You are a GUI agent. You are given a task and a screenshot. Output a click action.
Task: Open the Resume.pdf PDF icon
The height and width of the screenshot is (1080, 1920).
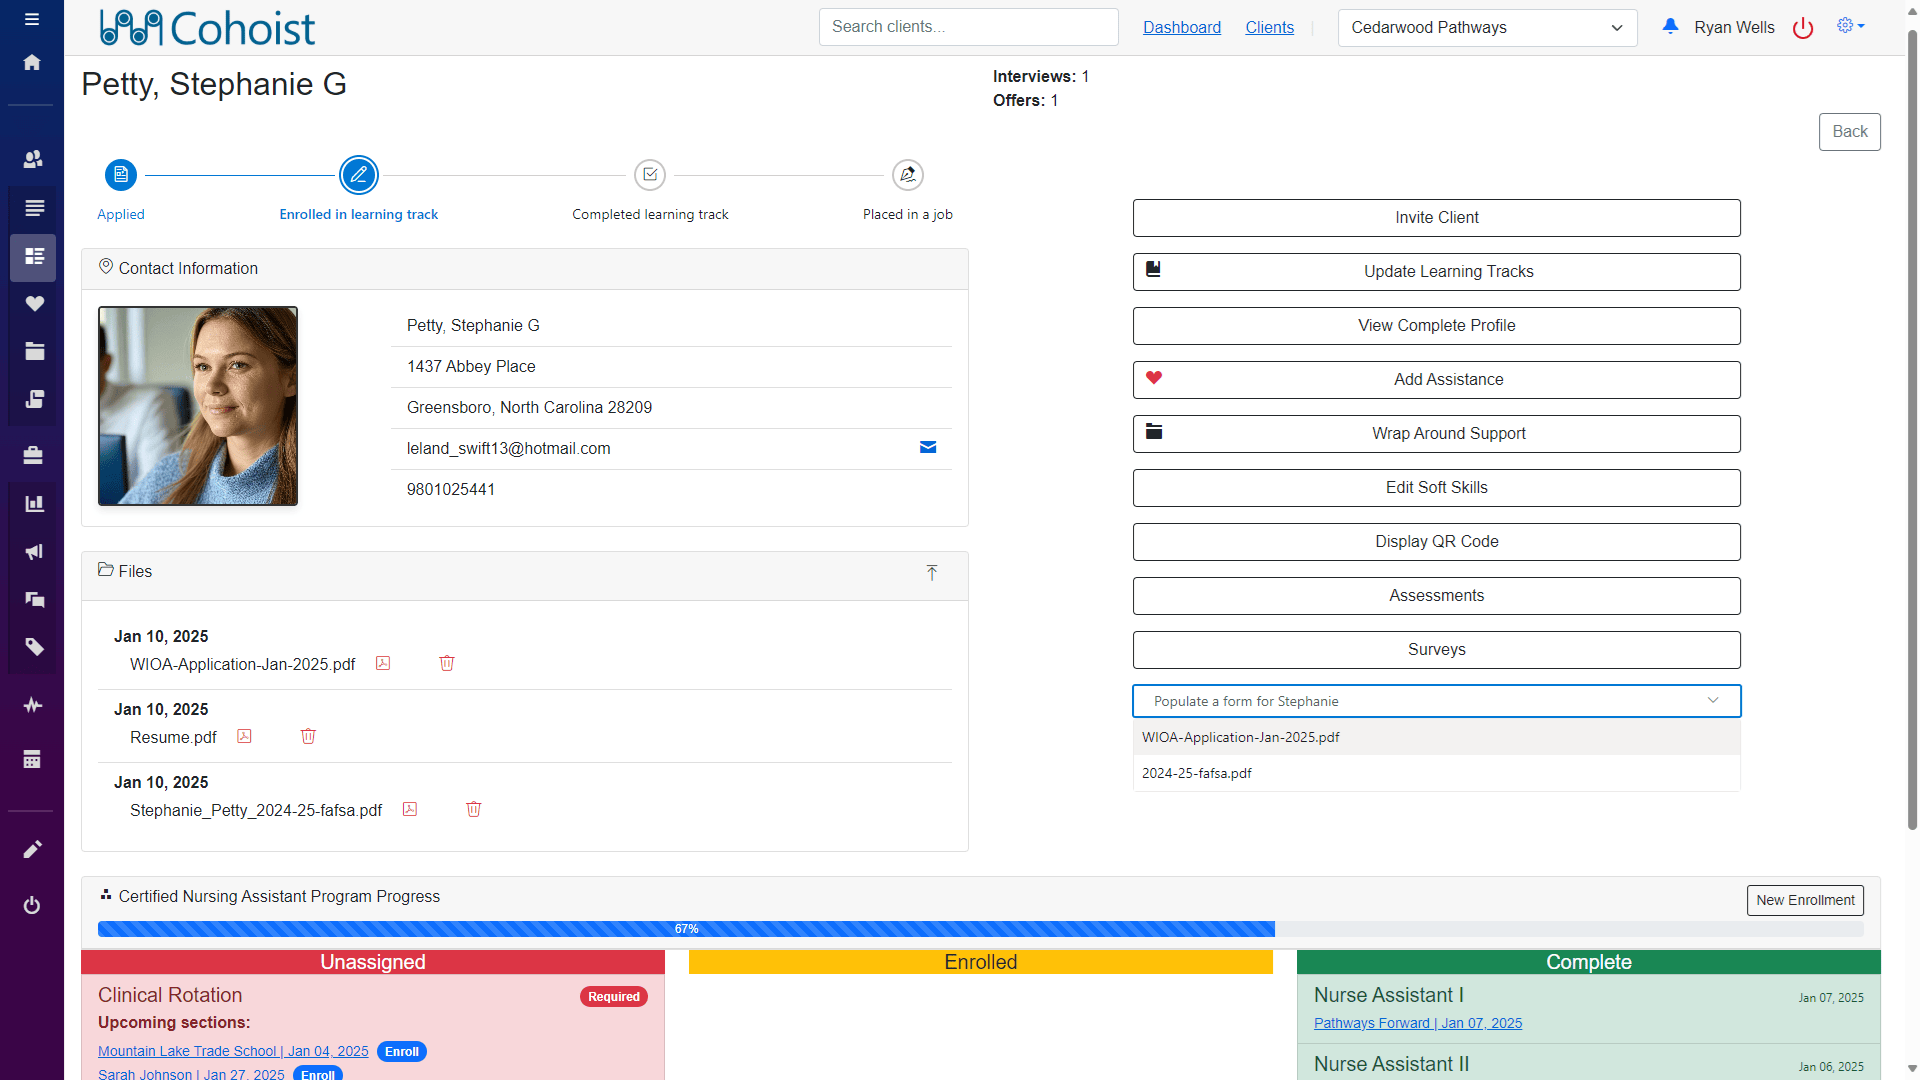[x=244, y=736]
